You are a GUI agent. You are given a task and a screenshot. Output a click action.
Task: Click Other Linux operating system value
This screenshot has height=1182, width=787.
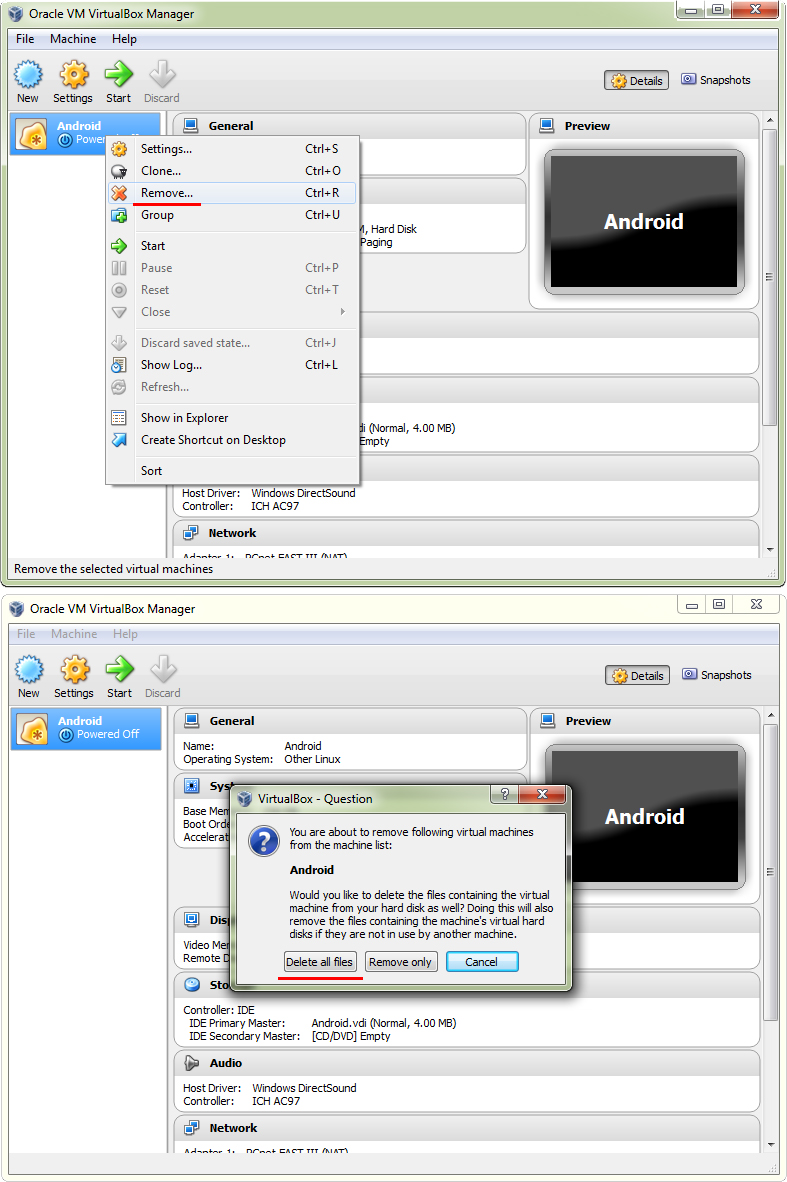click(x=312, y=759)
